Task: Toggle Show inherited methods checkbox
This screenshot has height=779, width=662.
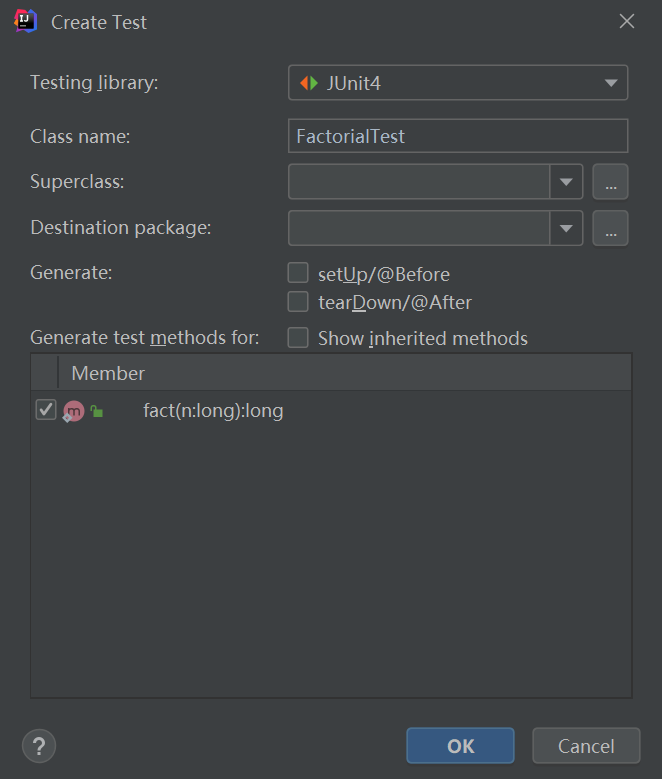Action: coord(298,337)
